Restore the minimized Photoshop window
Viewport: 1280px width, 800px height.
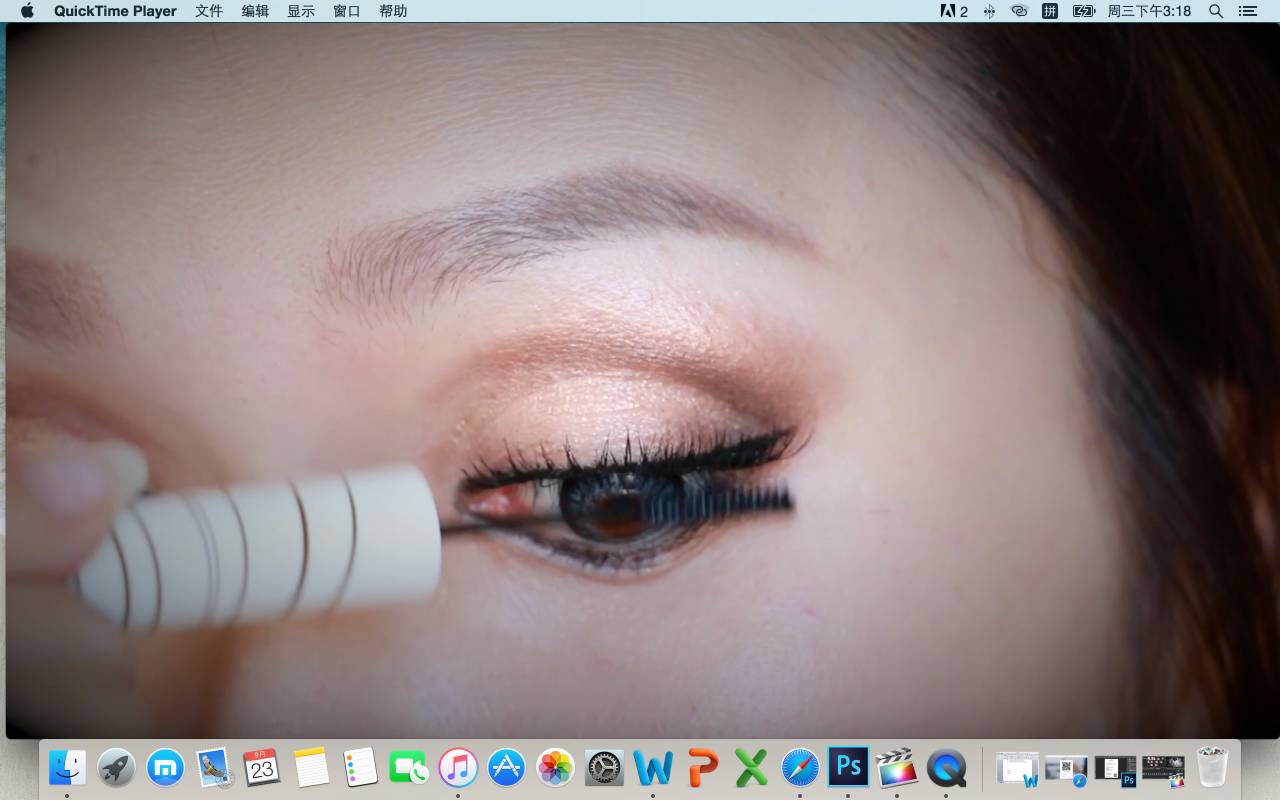pos(1115,769)
